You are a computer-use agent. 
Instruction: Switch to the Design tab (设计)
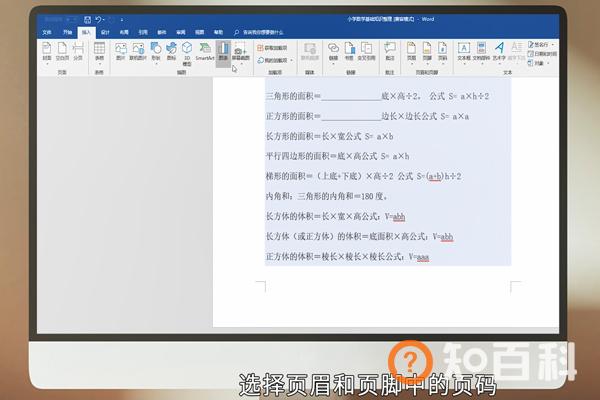pyautogui.click(x=105, y=33)
